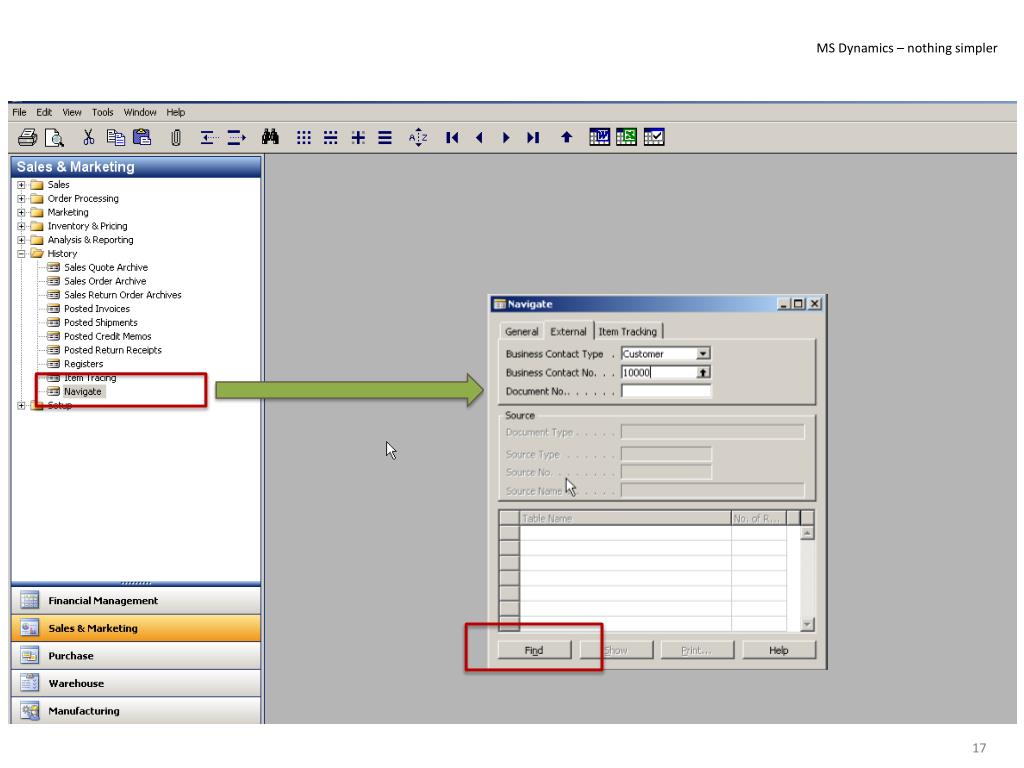Click the Document No. input field
Image resolution: width=1024 pixels, height=768 pixels.
point(666,391)
